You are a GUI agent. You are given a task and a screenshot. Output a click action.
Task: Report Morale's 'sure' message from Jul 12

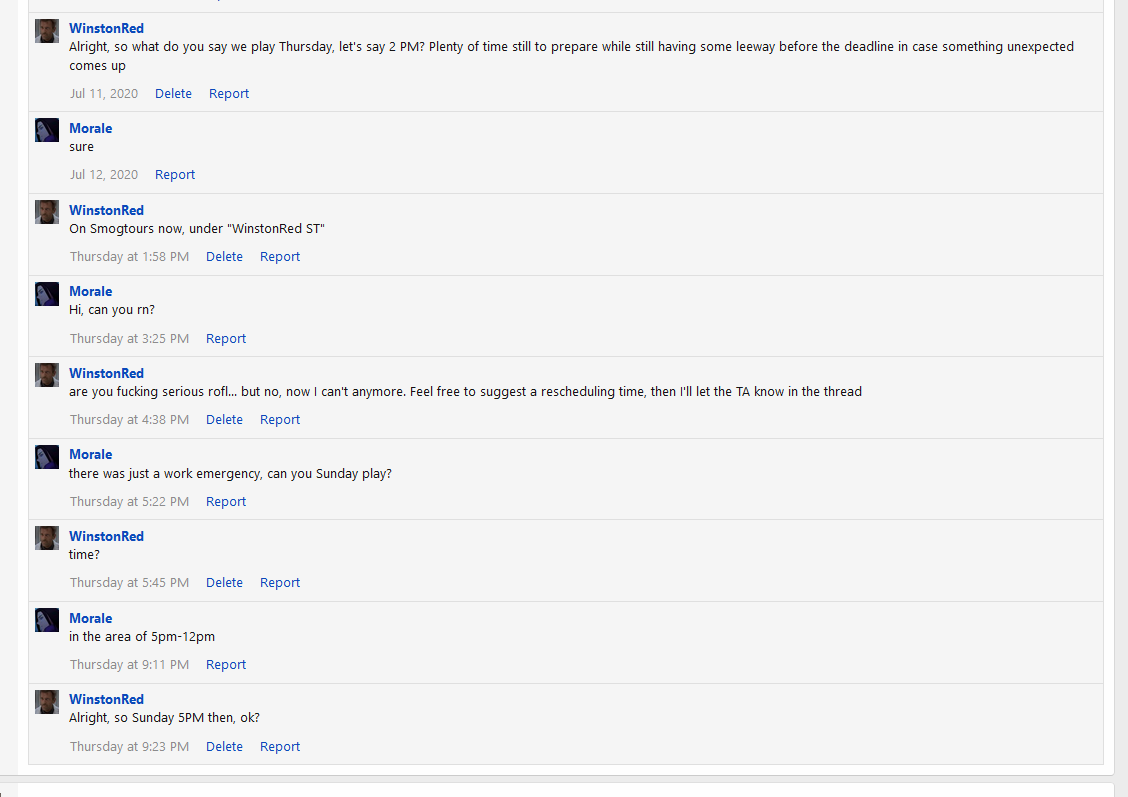[x=175, y=175]
